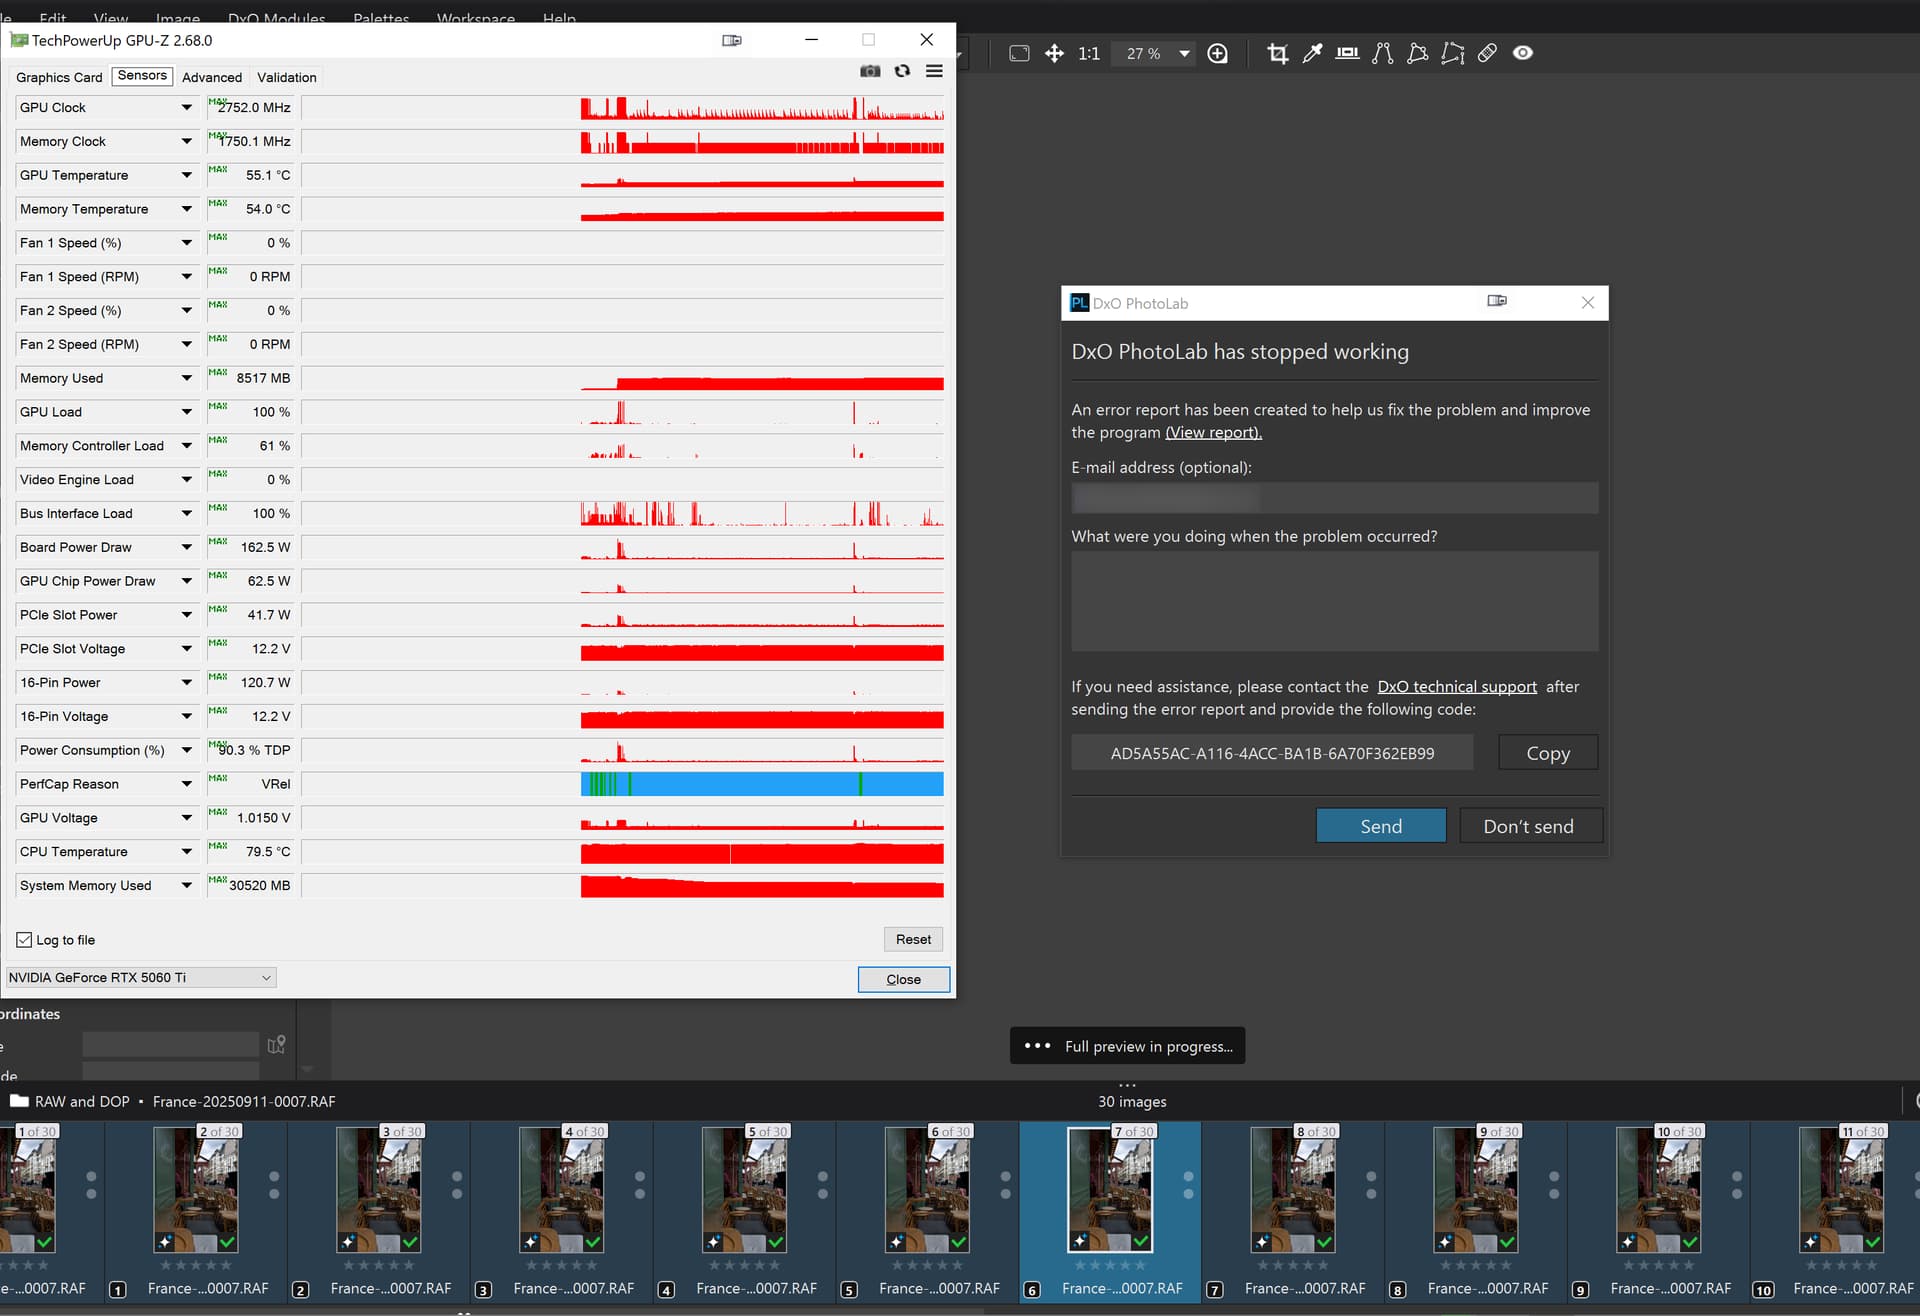Select thumbnail labeled 8 of 30
The image size is (1920, 1316).
pyautogui.click(x=1293, y=1190)
